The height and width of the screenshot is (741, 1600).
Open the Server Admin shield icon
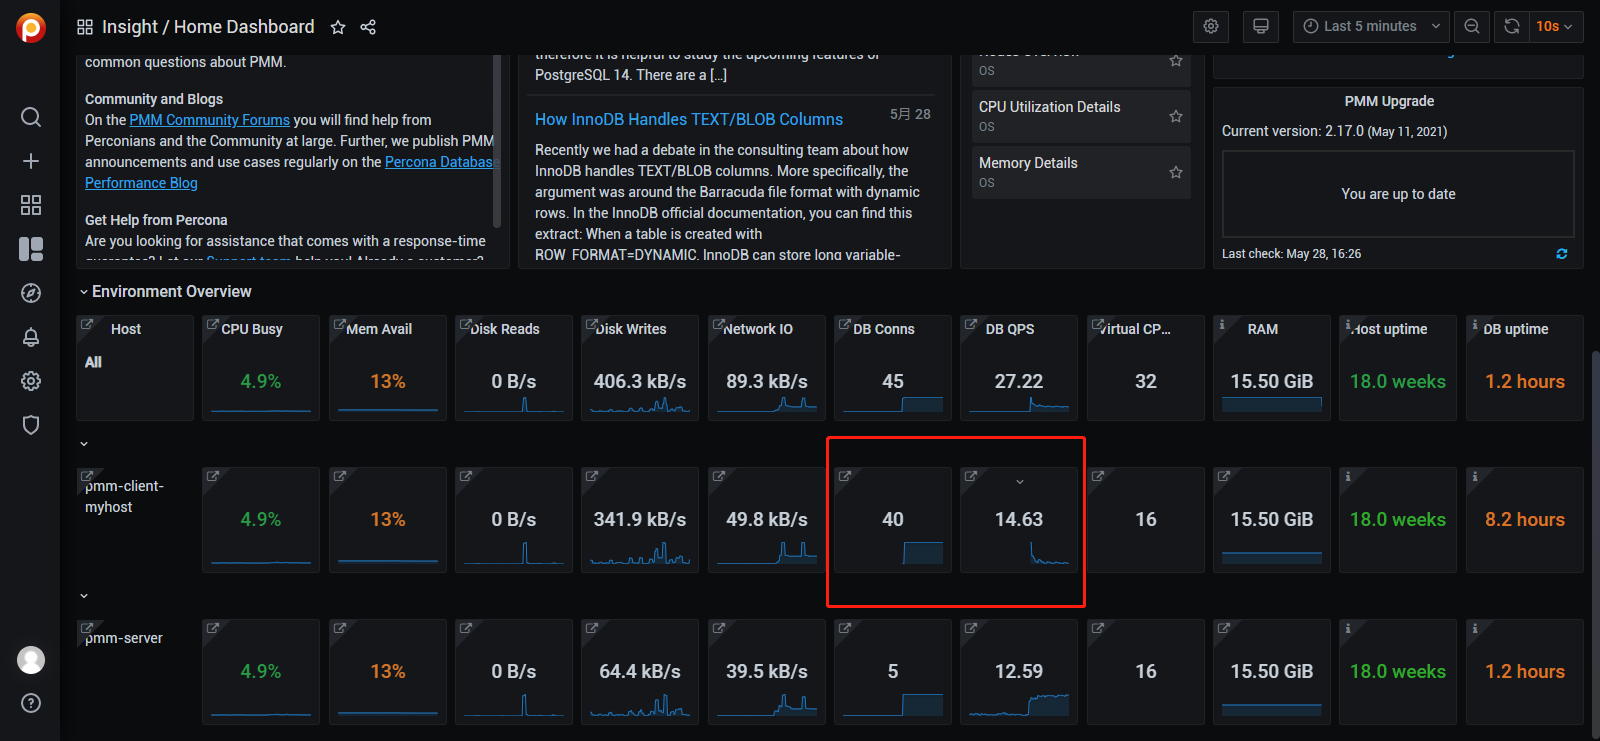[x=31, y=425]
